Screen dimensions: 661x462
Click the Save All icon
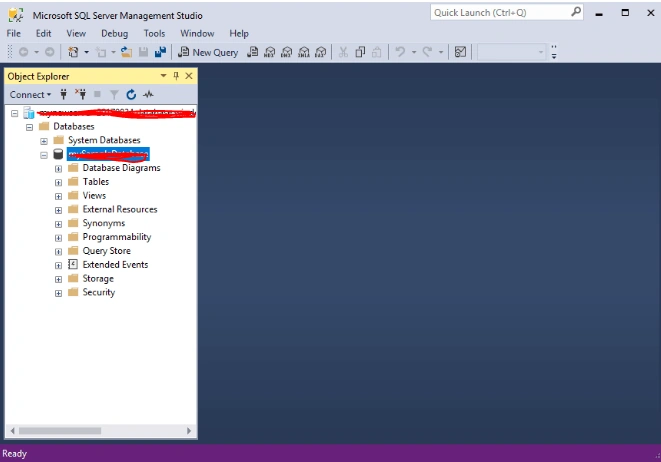pos(160,52)
